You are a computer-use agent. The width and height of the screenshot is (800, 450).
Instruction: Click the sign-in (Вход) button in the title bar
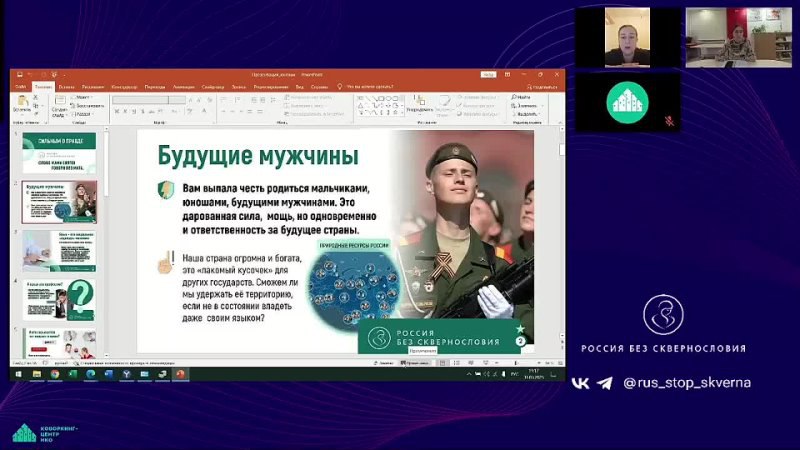[488, 74]
